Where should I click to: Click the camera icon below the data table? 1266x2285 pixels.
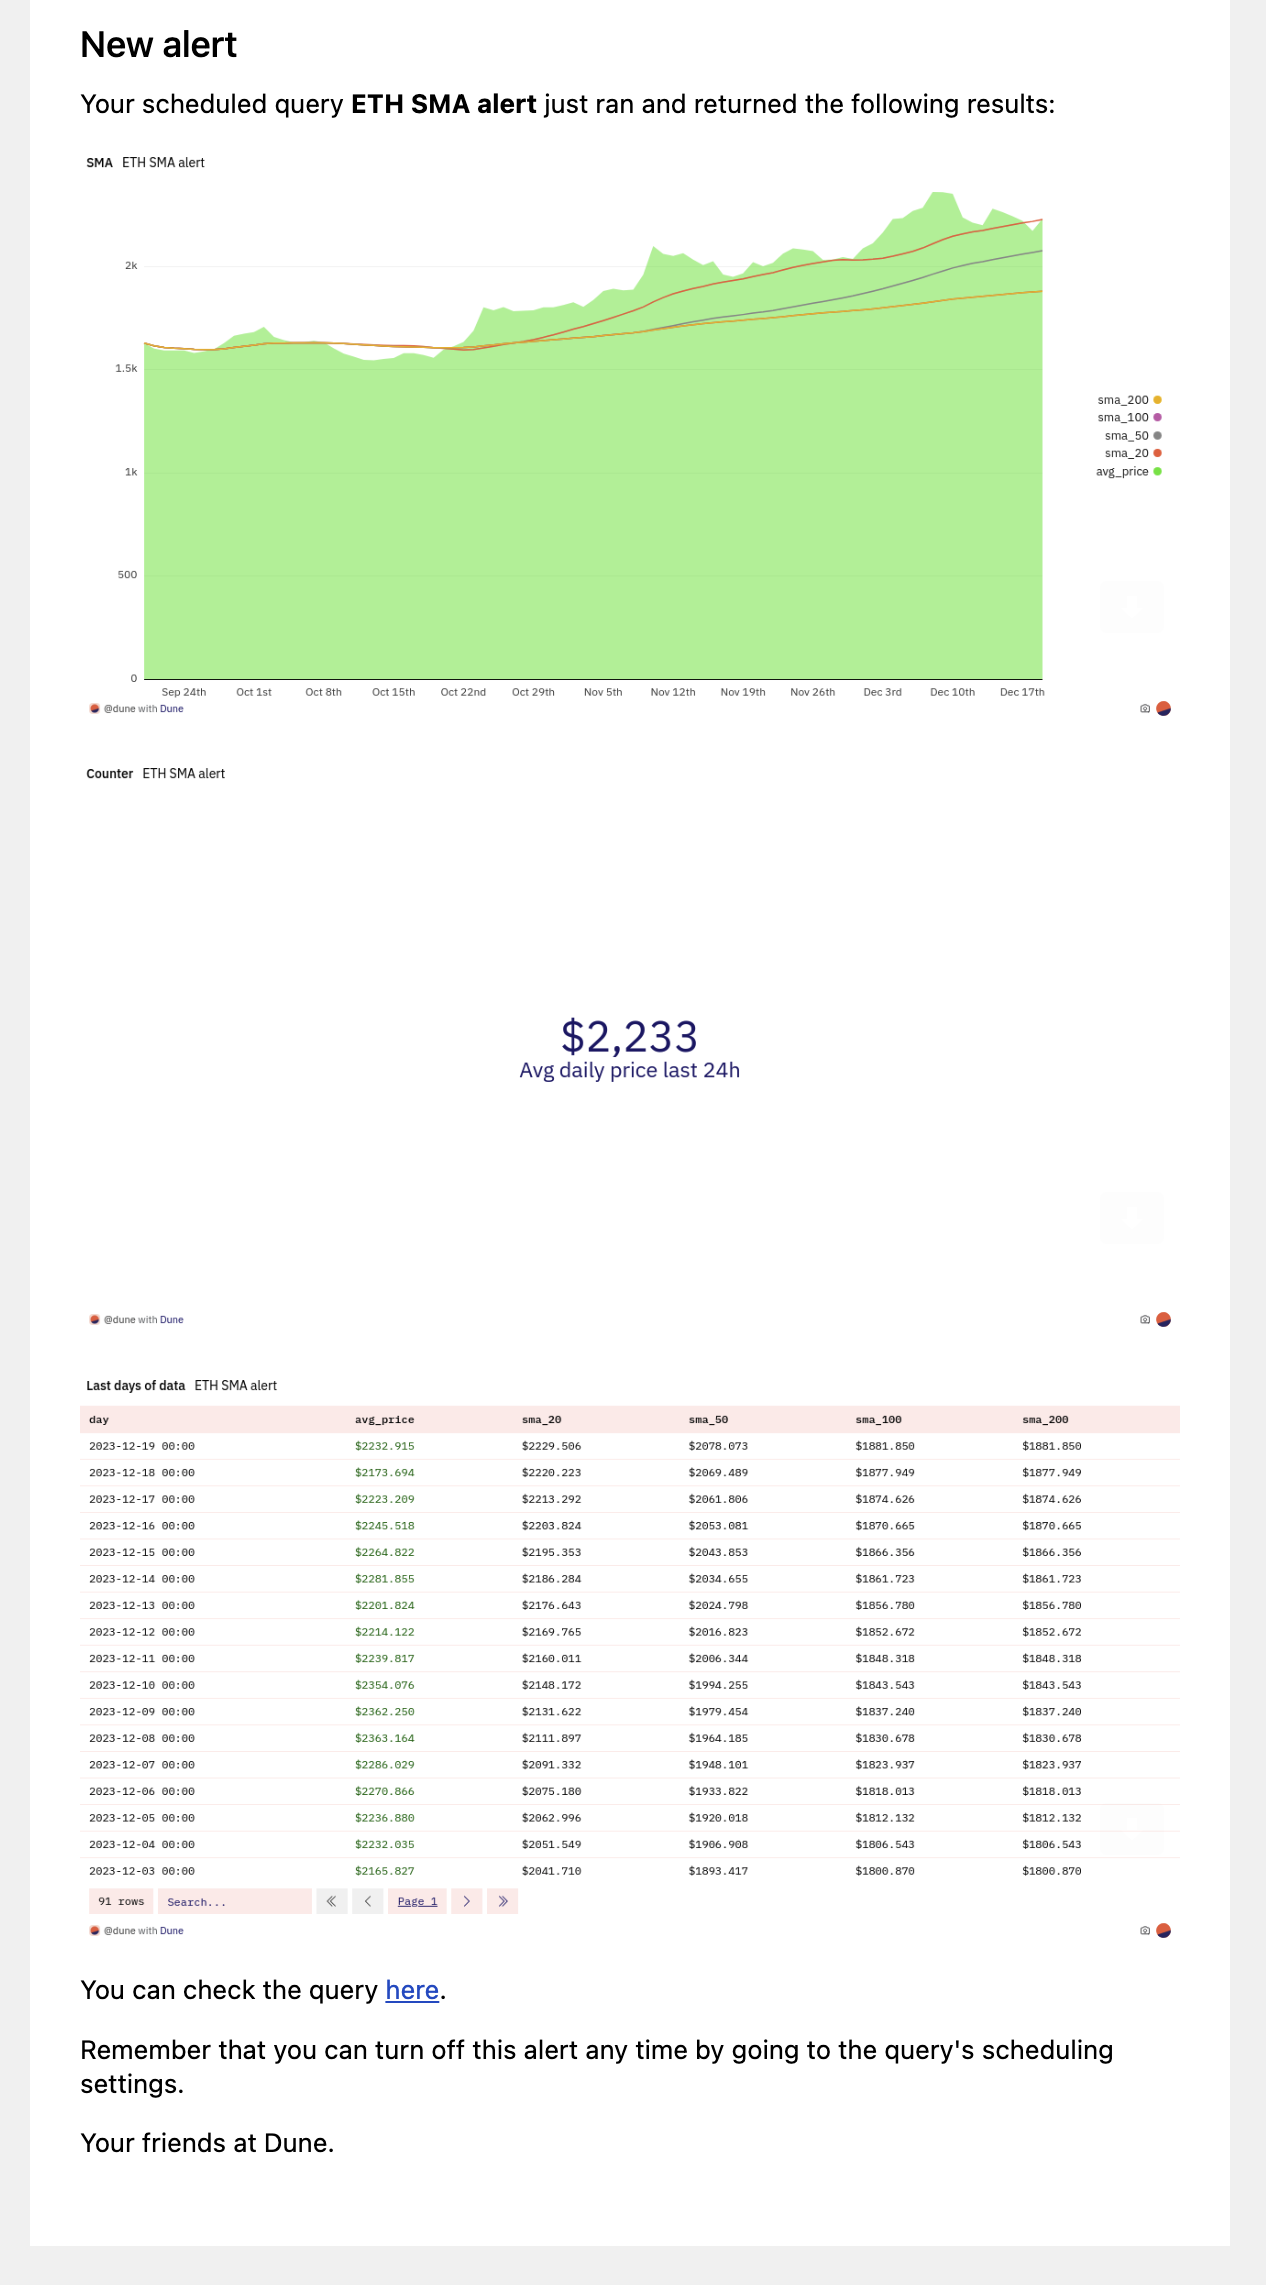pyautogui.click(x=1145, y=1931)
